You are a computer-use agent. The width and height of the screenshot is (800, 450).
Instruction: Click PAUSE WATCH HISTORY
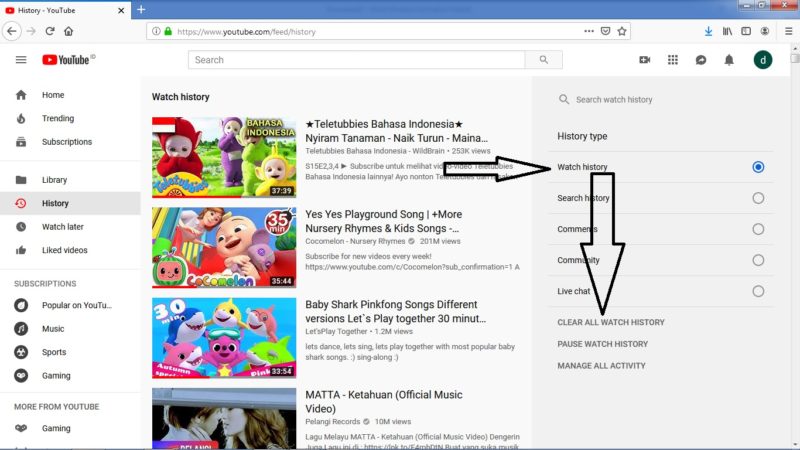(x=603, y=344)
